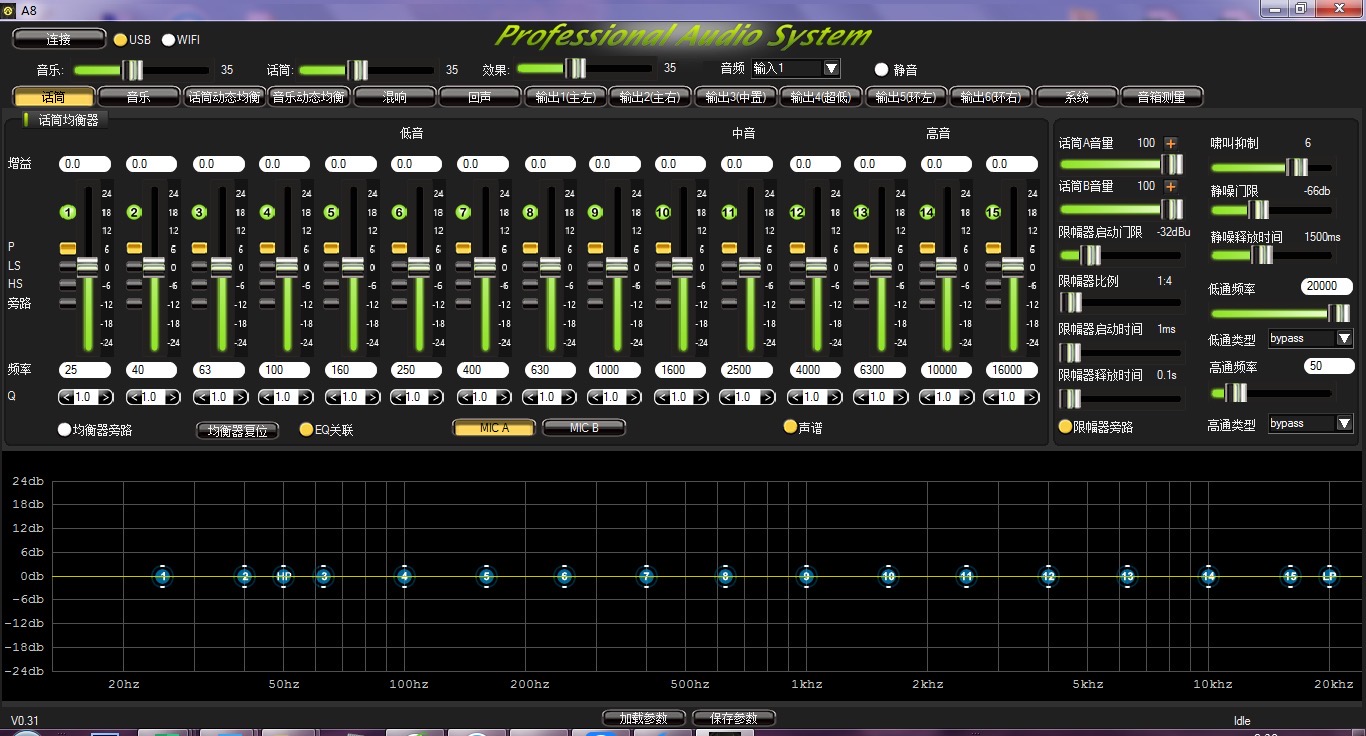1366x736 pixels.
Task: Click the 连接 connect button
Action: coord(59,39)
